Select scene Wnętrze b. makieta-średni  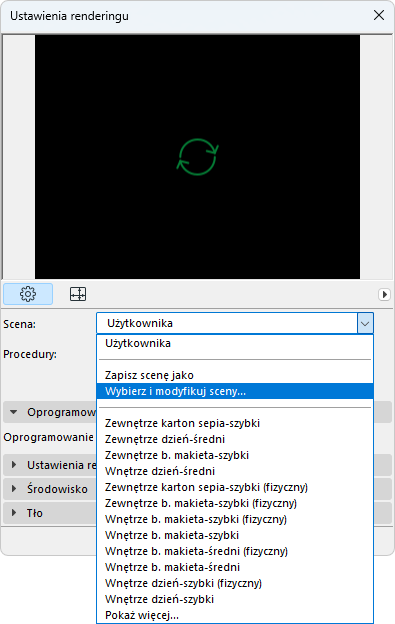pyautogui.click(x=235, y=567)
